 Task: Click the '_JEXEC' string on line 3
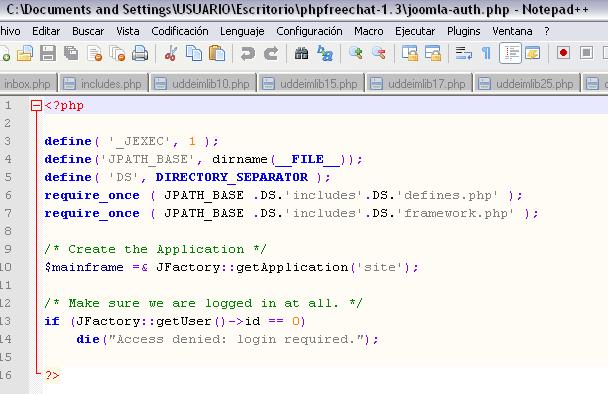pyautogui.click(x=139, y=141)
